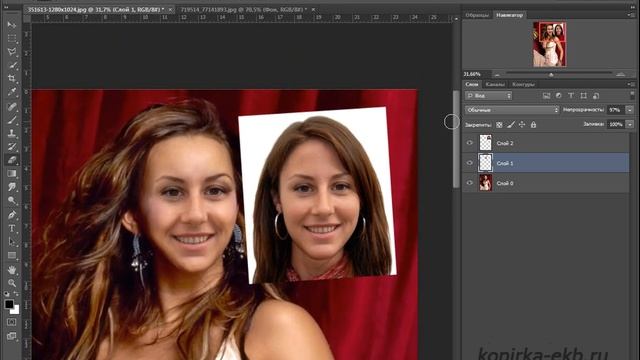The image size is (640, 360).
Task: Open the Navigator panel menu
Action: 631,15
